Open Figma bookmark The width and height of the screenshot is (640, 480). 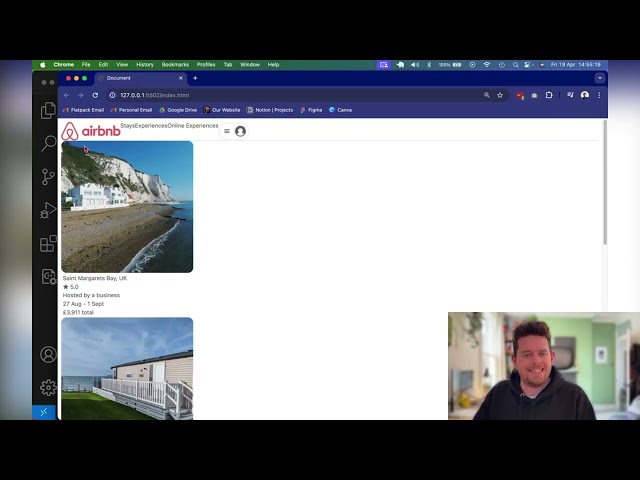tap(311, 110)
